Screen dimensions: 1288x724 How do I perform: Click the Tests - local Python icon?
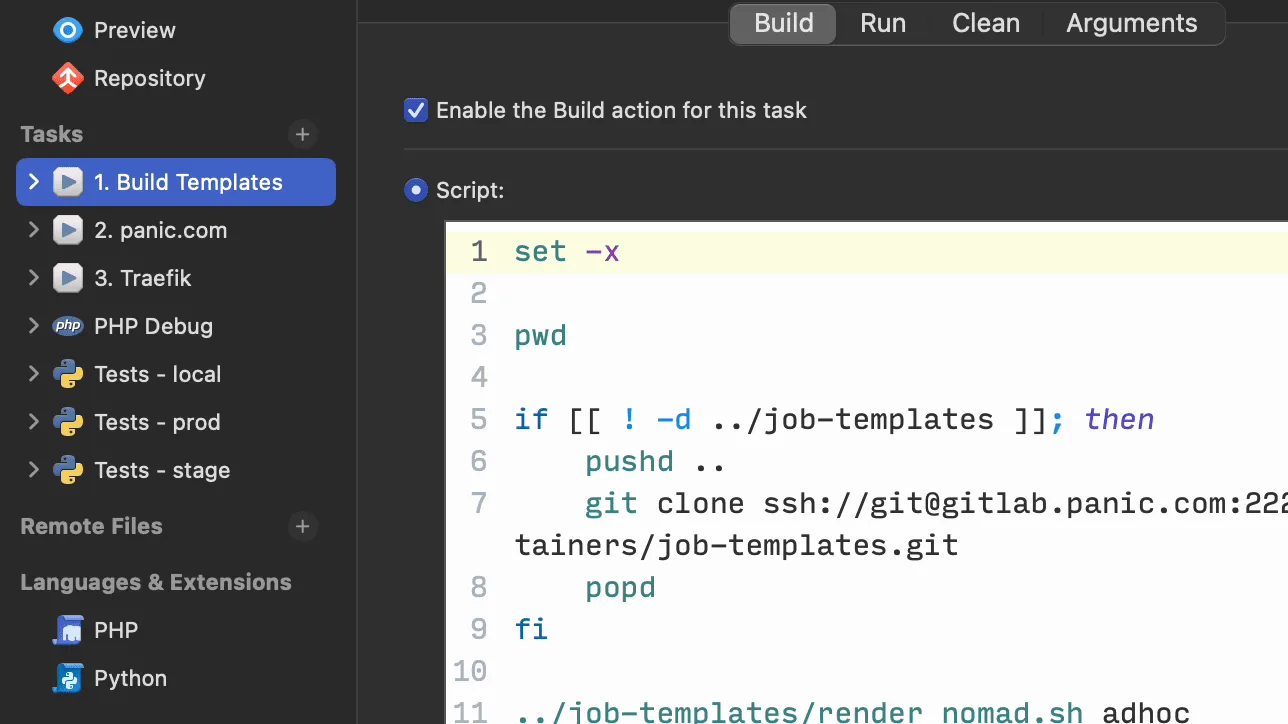click(x=68, y=374)
